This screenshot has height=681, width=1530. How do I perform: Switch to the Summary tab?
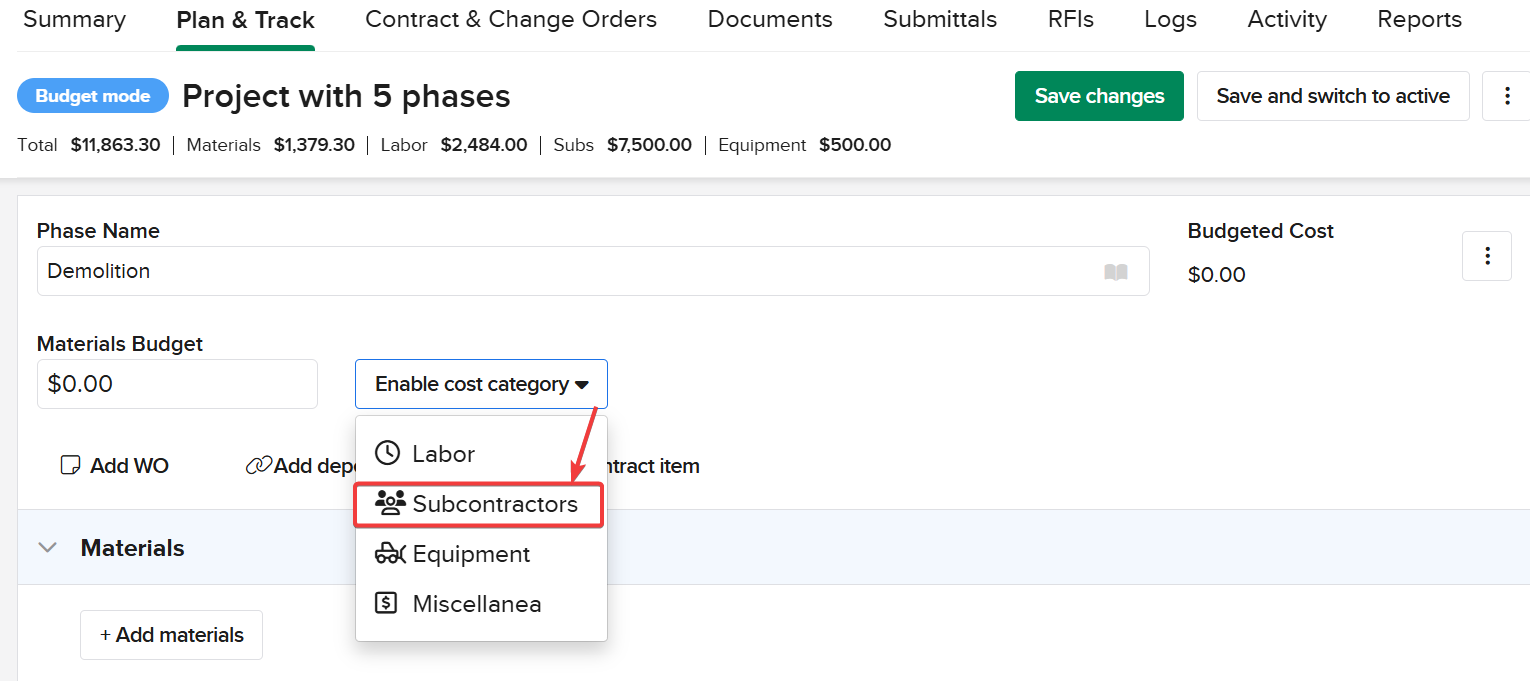74,20
